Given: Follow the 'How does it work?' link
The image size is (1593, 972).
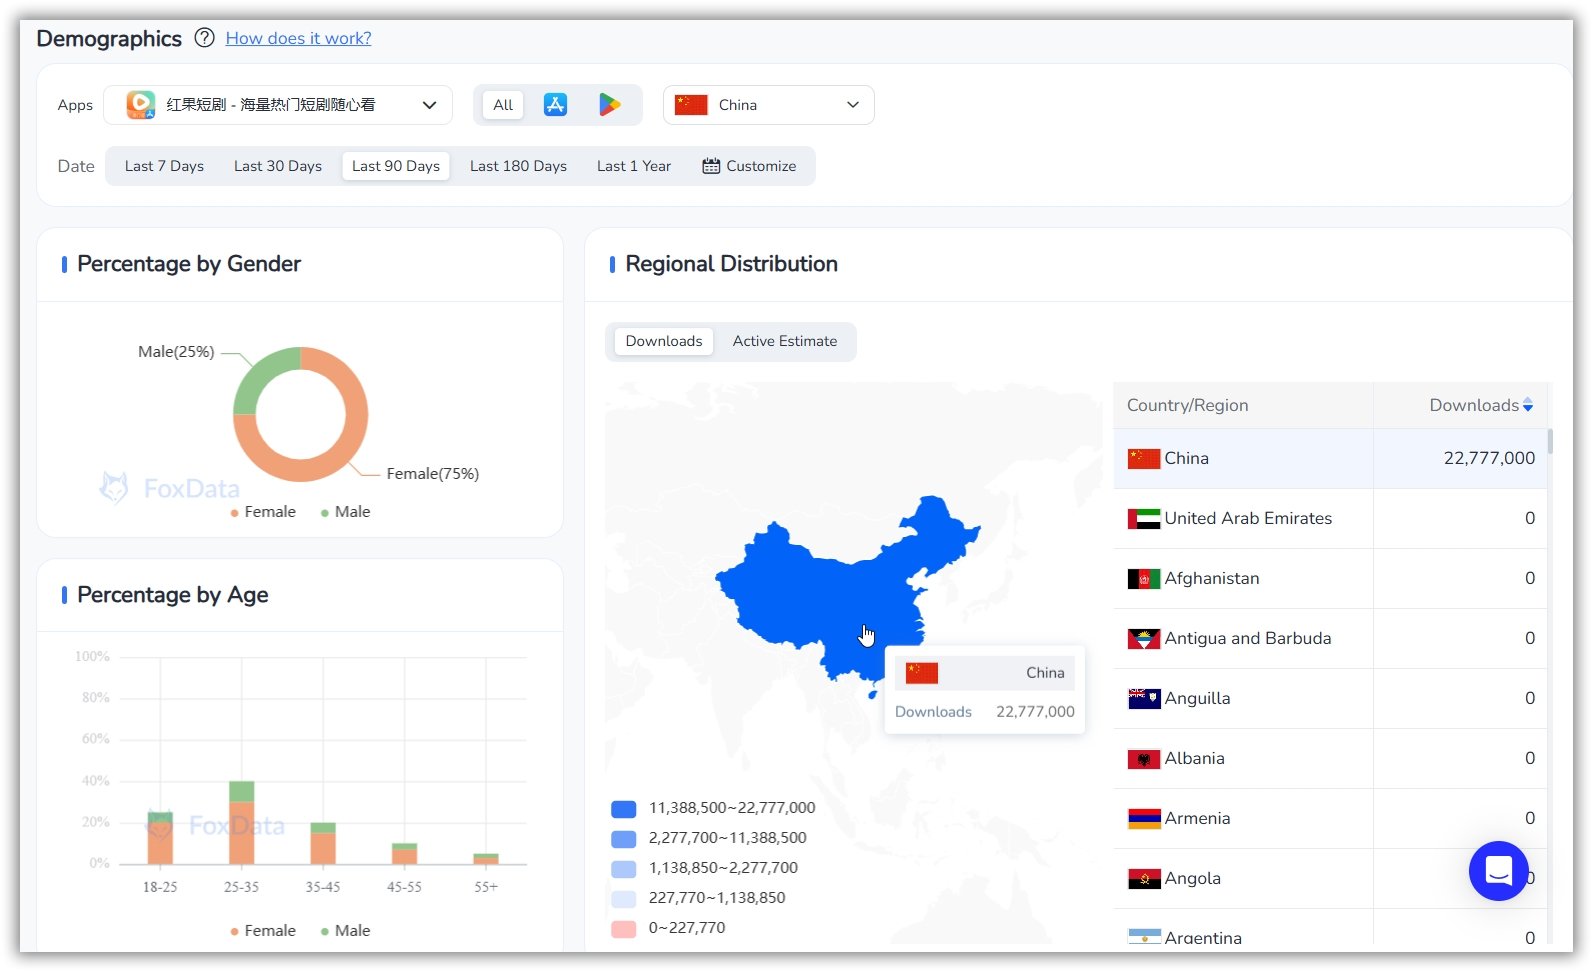Looking at the screenshot, I should (298, 38).
